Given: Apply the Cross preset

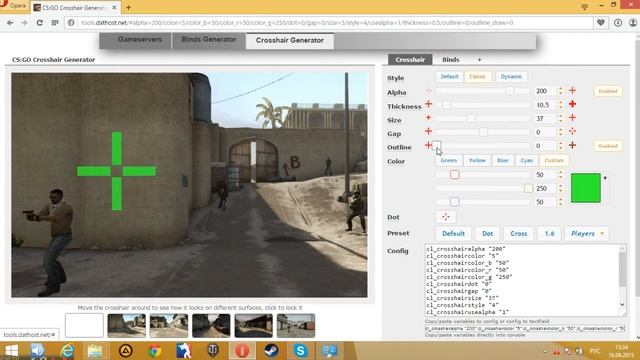Looking at the screenshot, I should (x=518, y=233).
